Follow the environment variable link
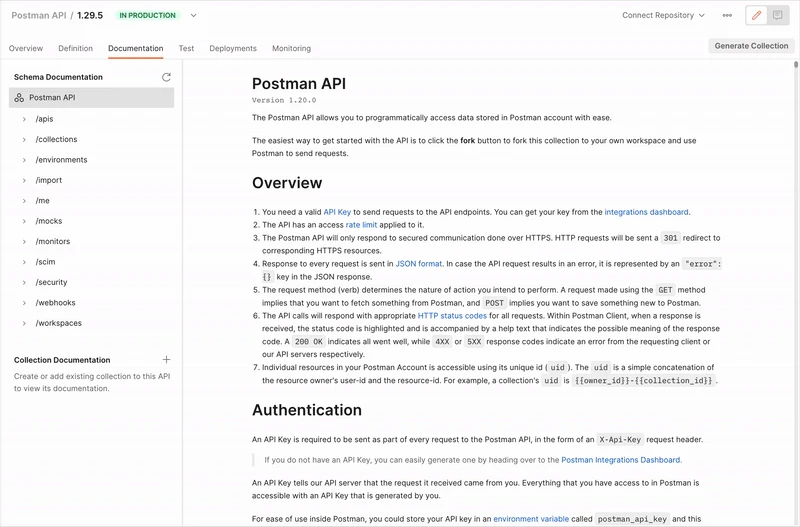This screenshot has width=800, height=527. pos(531,519)
